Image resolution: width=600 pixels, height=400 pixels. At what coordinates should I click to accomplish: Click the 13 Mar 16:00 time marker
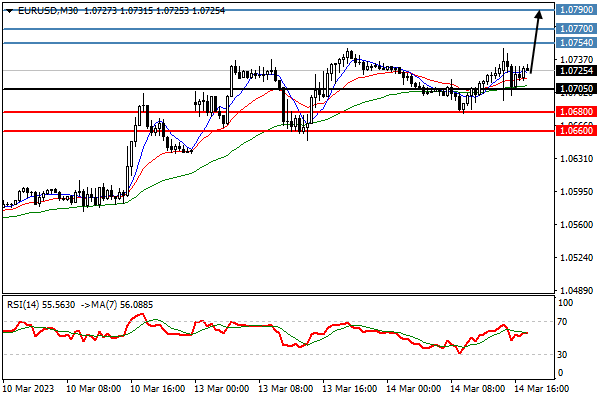(x=350, y=389)
